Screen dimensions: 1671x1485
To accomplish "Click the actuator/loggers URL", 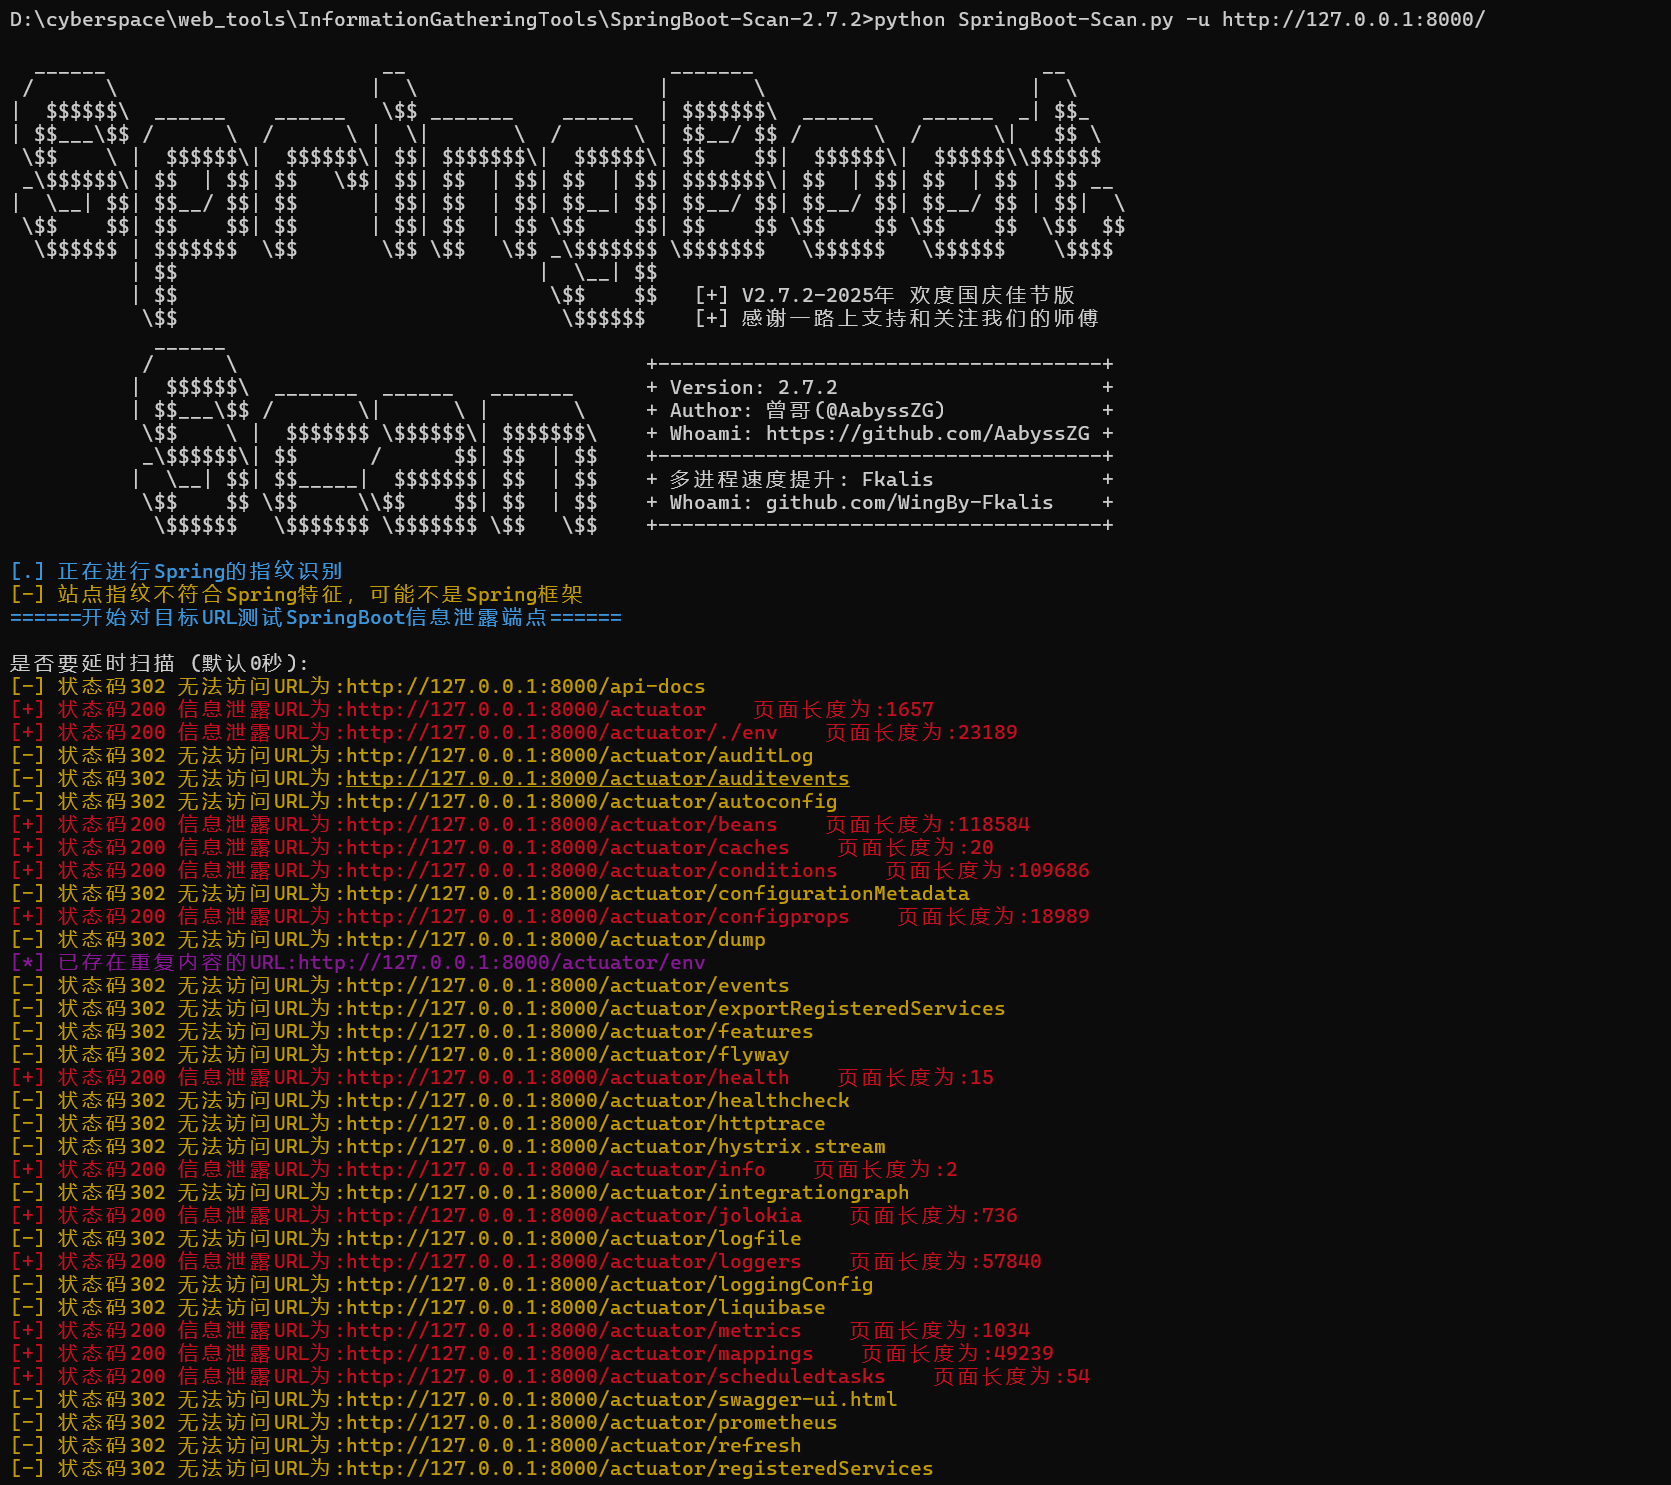I will [x=573, y=1261].
